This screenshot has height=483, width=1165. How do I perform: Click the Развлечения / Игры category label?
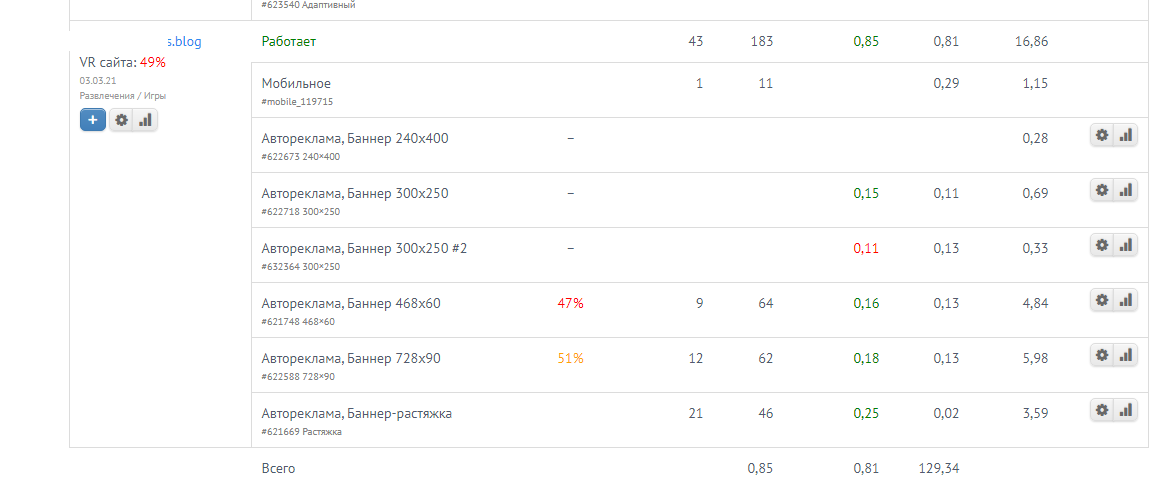pyautogui.click(x=123, y=96)
